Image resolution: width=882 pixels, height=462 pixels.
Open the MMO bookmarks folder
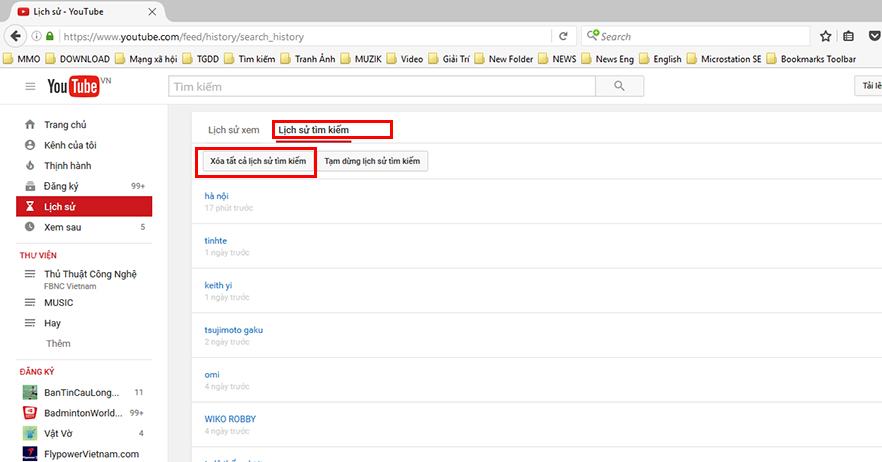(x=22, y=59)
